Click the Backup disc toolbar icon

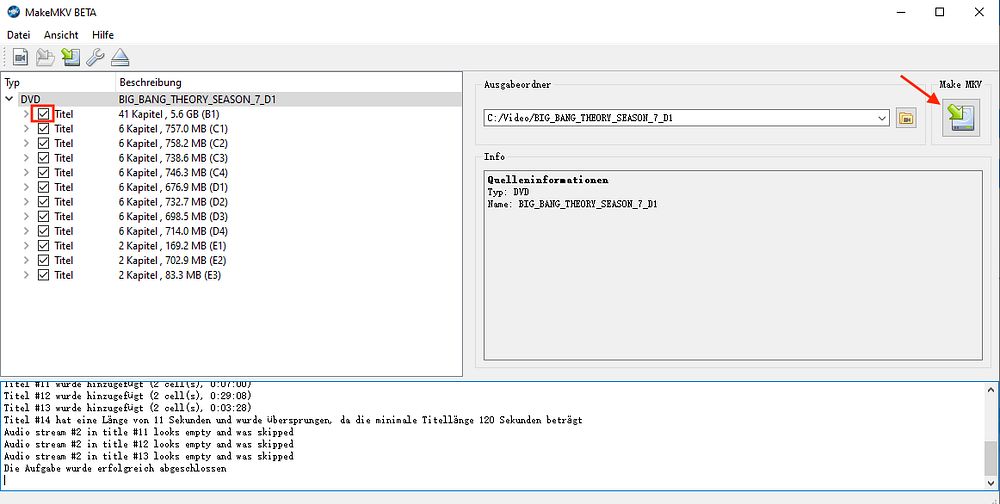tap(70, 57)
